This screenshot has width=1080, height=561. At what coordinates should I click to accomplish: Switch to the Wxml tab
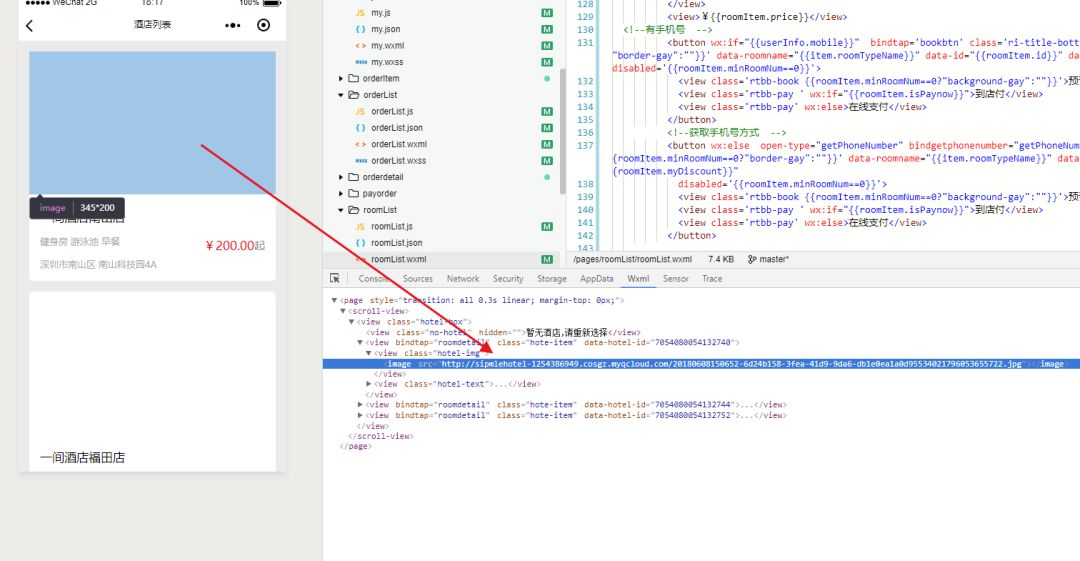click(x=638, y=278)
